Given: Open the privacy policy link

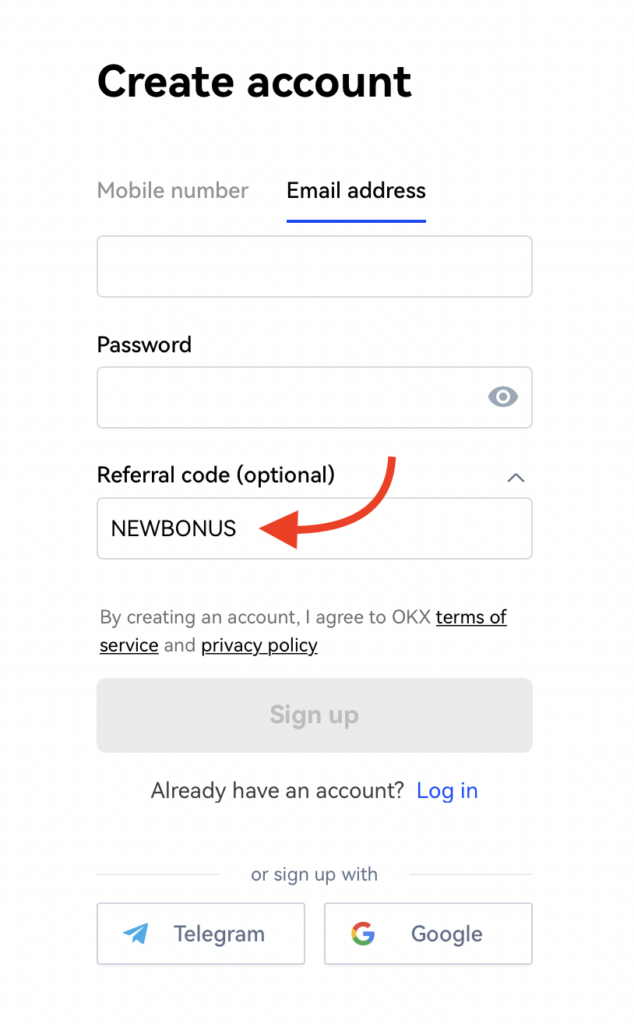Looking at the screenshot, I should coord(259,645).
